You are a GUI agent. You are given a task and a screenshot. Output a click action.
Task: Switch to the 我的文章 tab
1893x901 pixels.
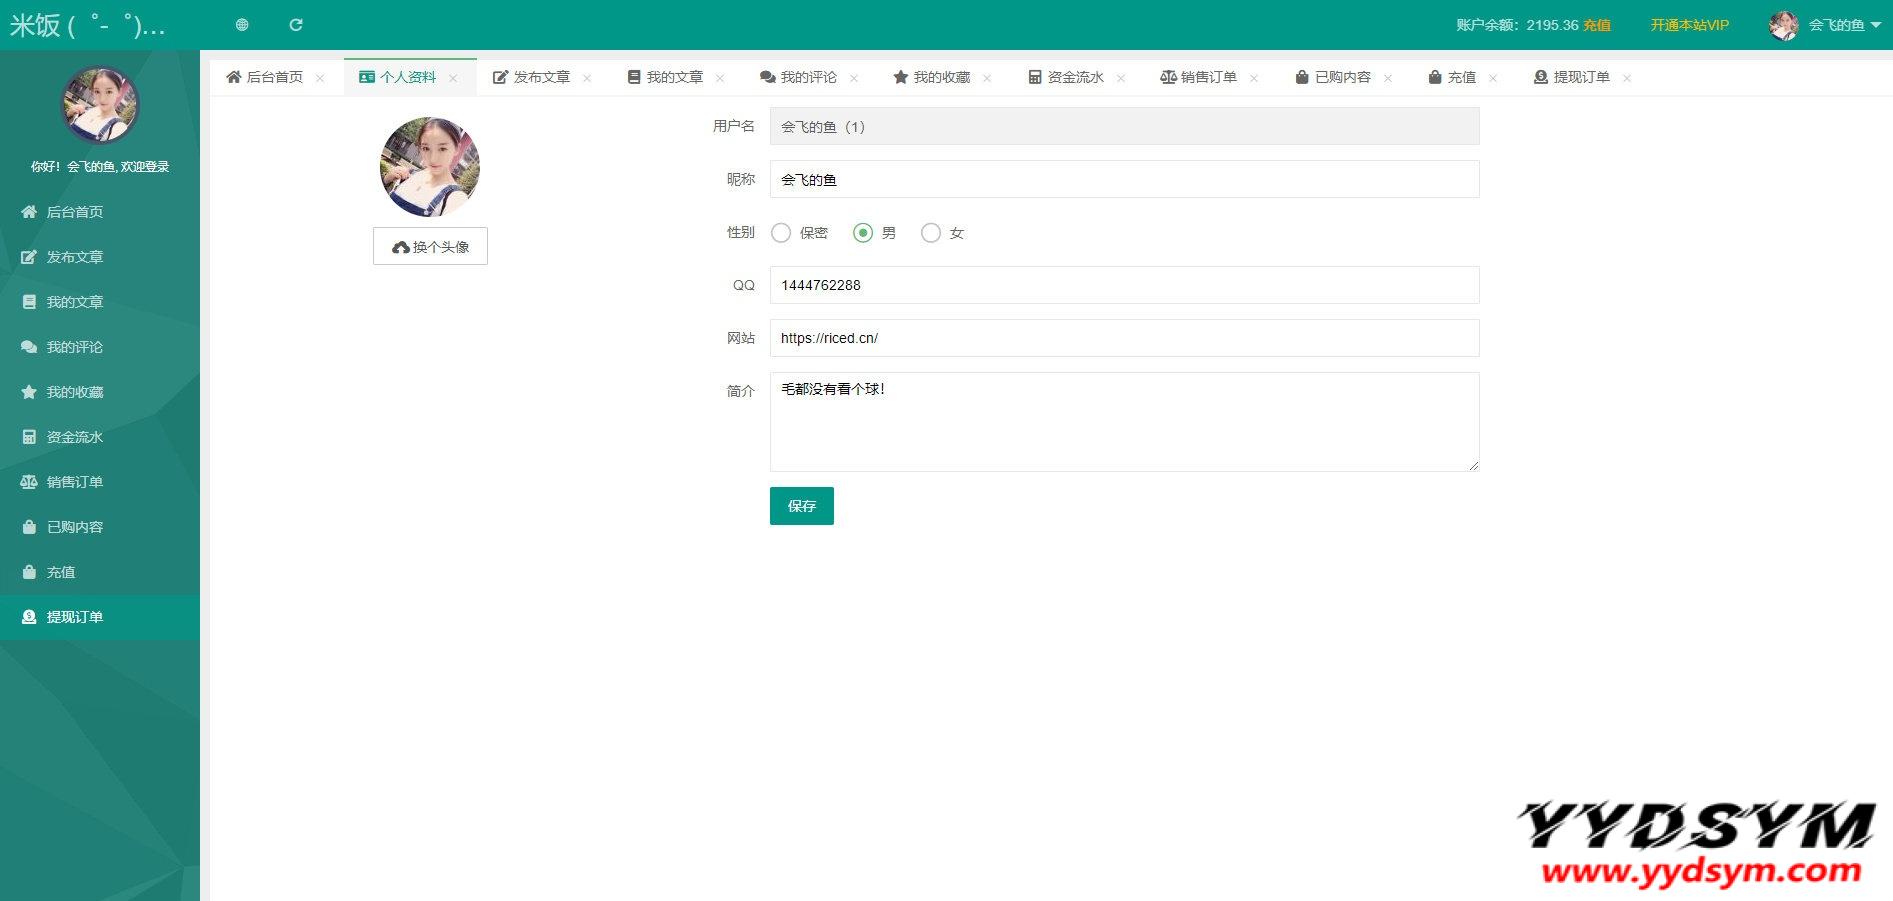click(665, 77)
